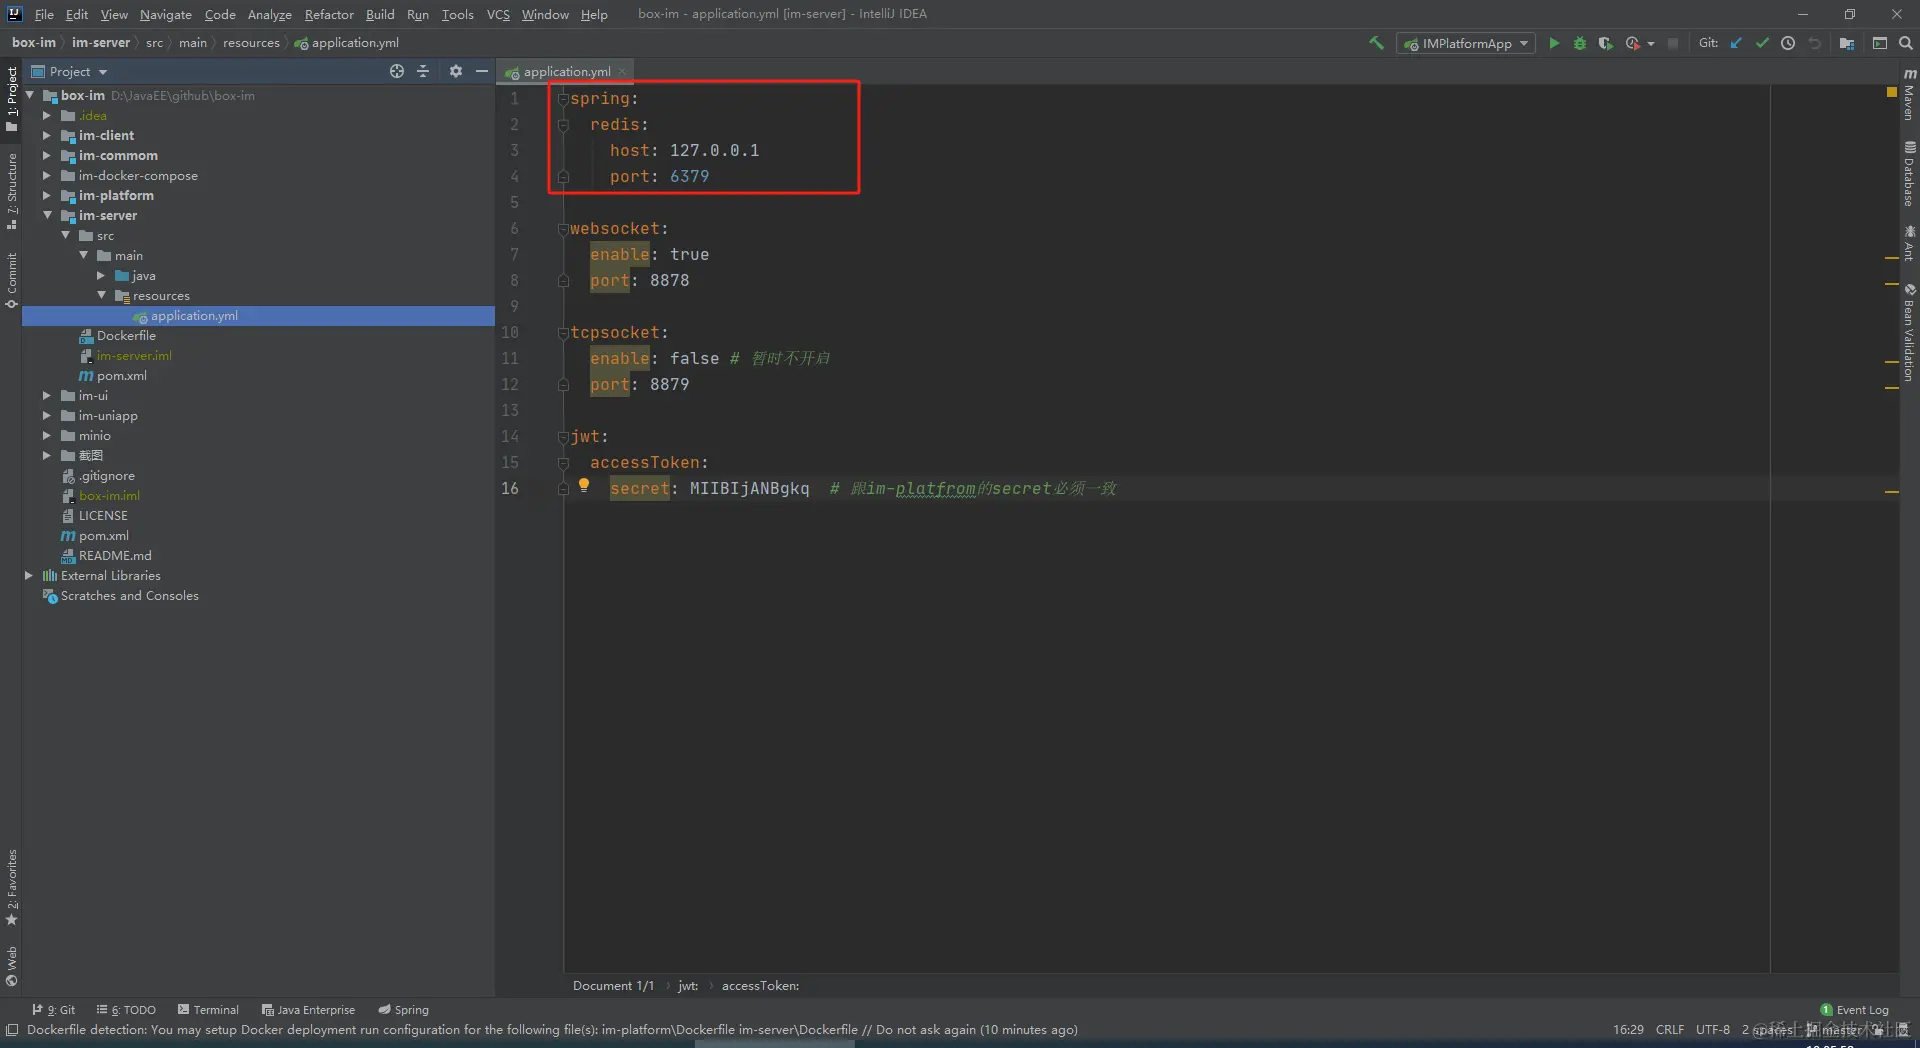Click the Search Everywhere magnifier icon
The image size is (1920, 1048).
tap(1906, 43)
